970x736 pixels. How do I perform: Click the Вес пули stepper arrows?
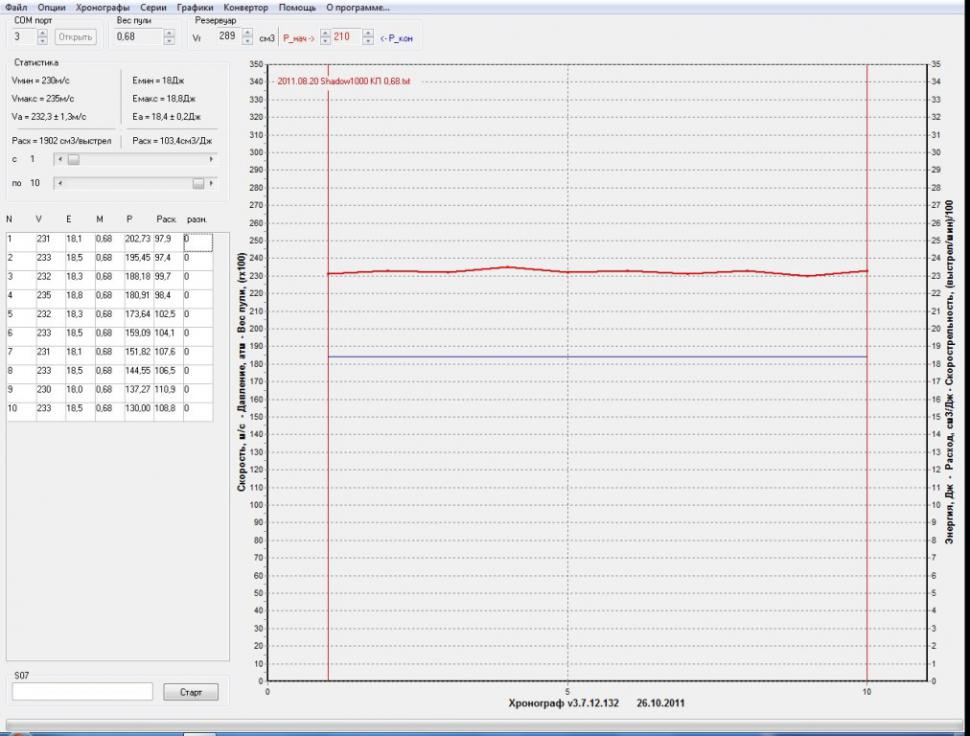[x=169, y=37]
